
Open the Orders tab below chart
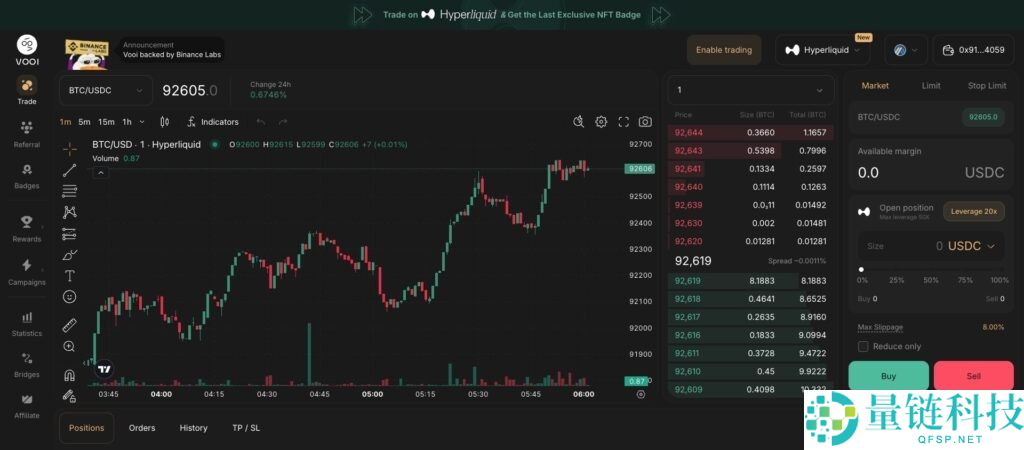(142, 428)
